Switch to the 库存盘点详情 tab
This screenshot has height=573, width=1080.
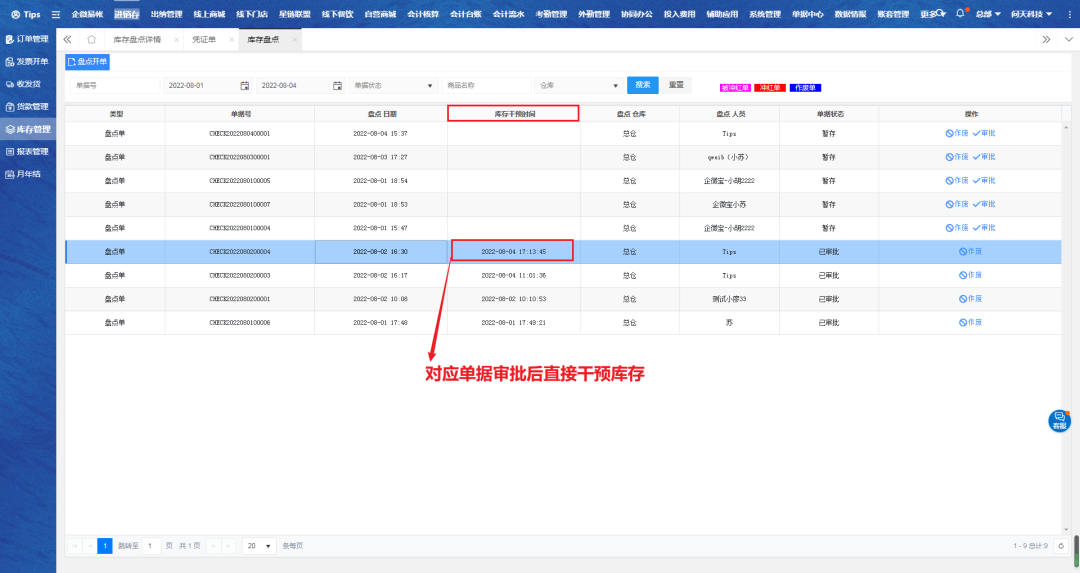[x=137, y=39]
